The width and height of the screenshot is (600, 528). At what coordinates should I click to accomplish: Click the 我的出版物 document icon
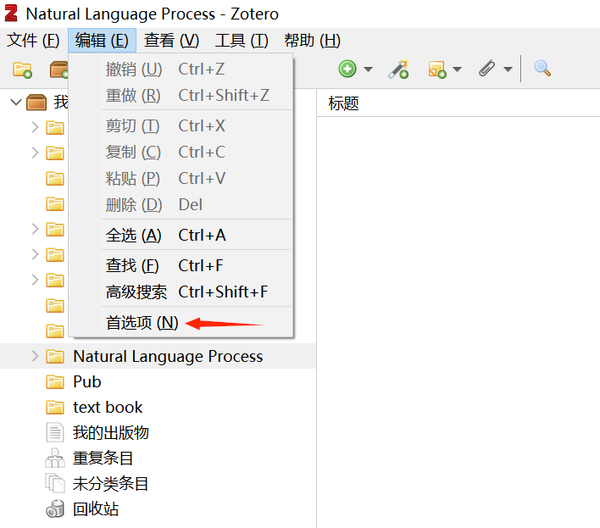tap(55, 433)
